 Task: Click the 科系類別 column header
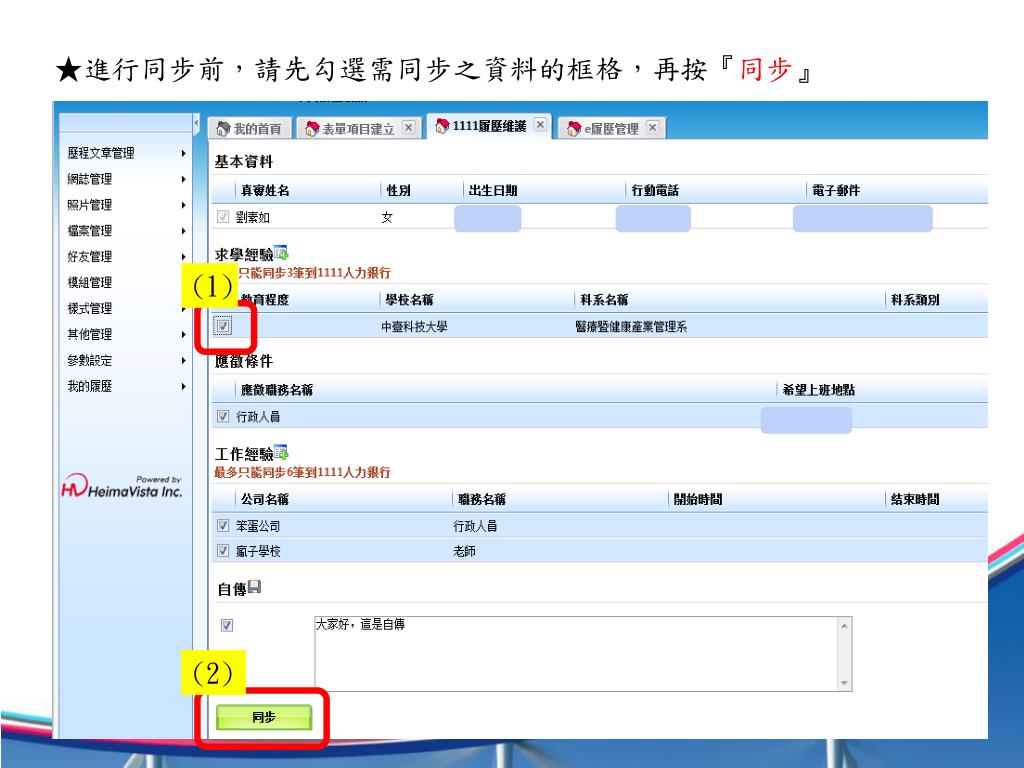[915, 300]
